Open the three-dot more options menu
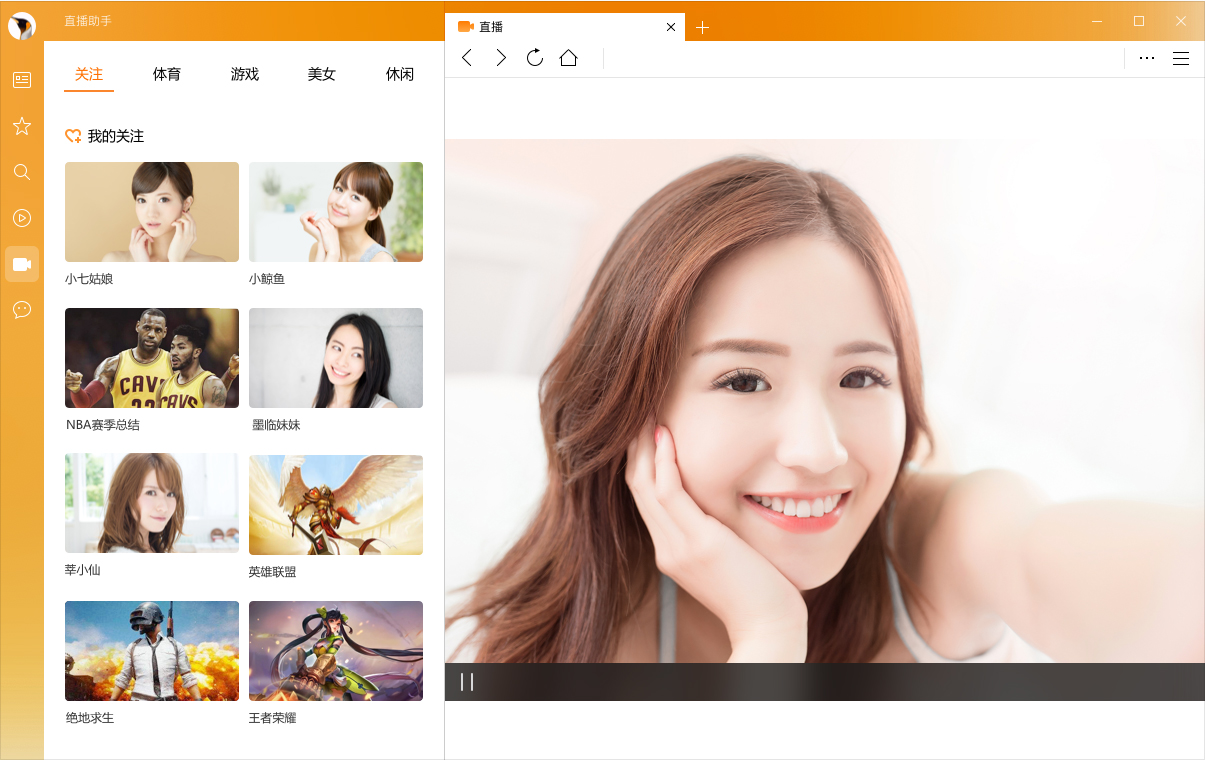The height and width of the screenshot is (760, 1205). point(1147,58)
